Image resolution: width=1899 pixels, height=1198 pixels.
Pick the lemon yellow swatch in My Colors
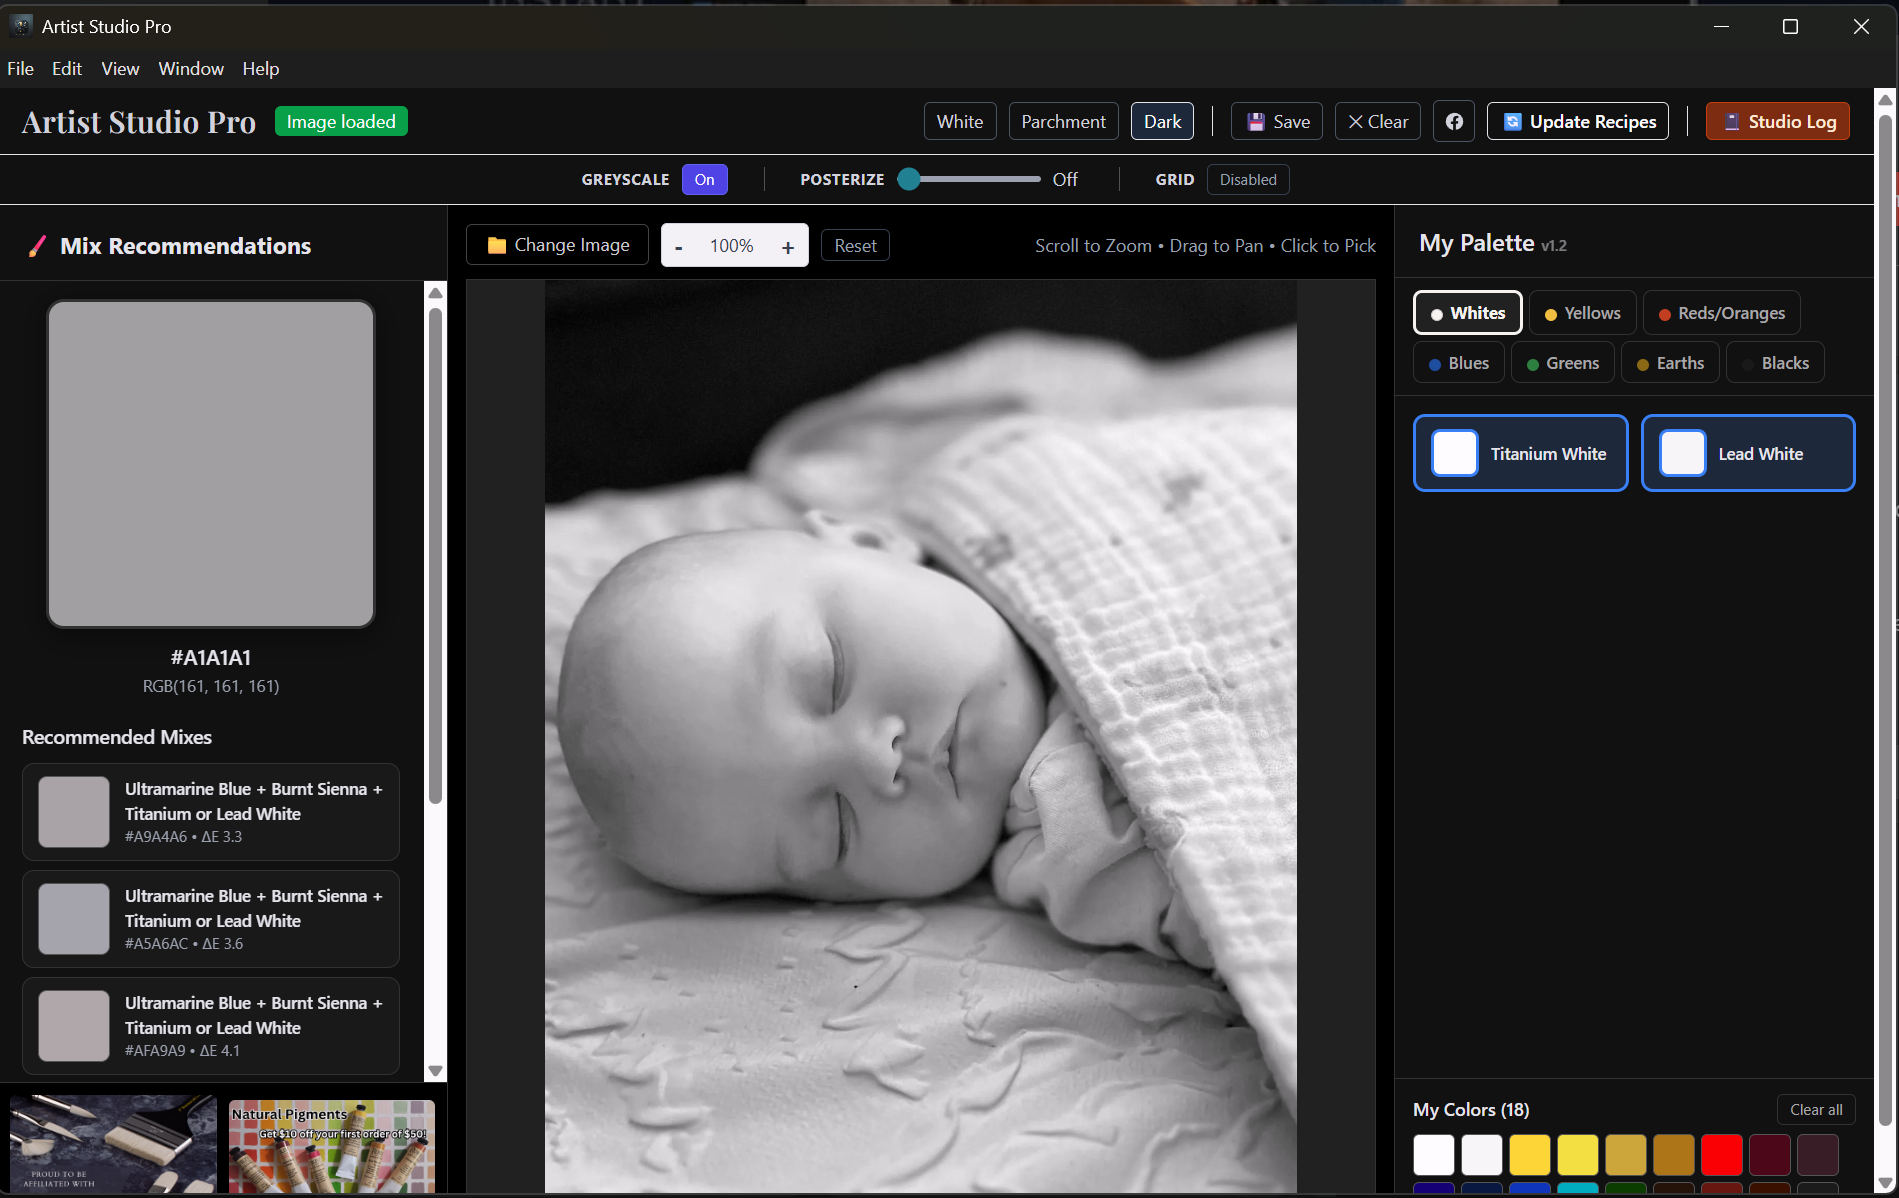coord(1577,1155)
